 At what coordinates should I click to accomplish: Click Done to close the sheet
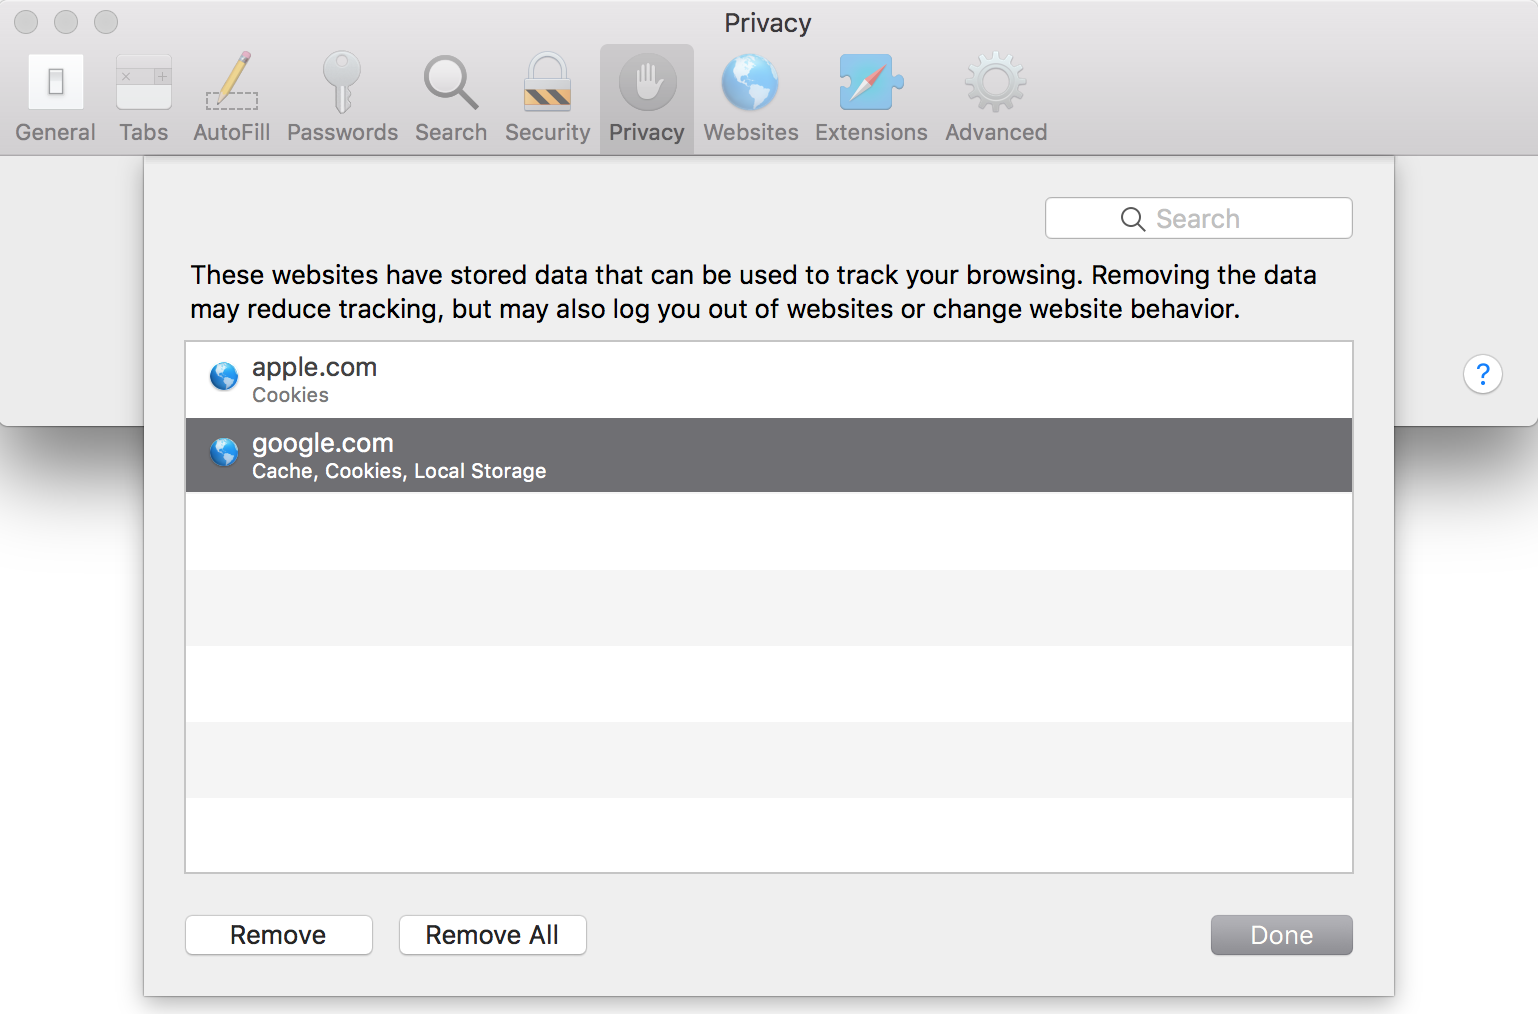(1282, 935)
